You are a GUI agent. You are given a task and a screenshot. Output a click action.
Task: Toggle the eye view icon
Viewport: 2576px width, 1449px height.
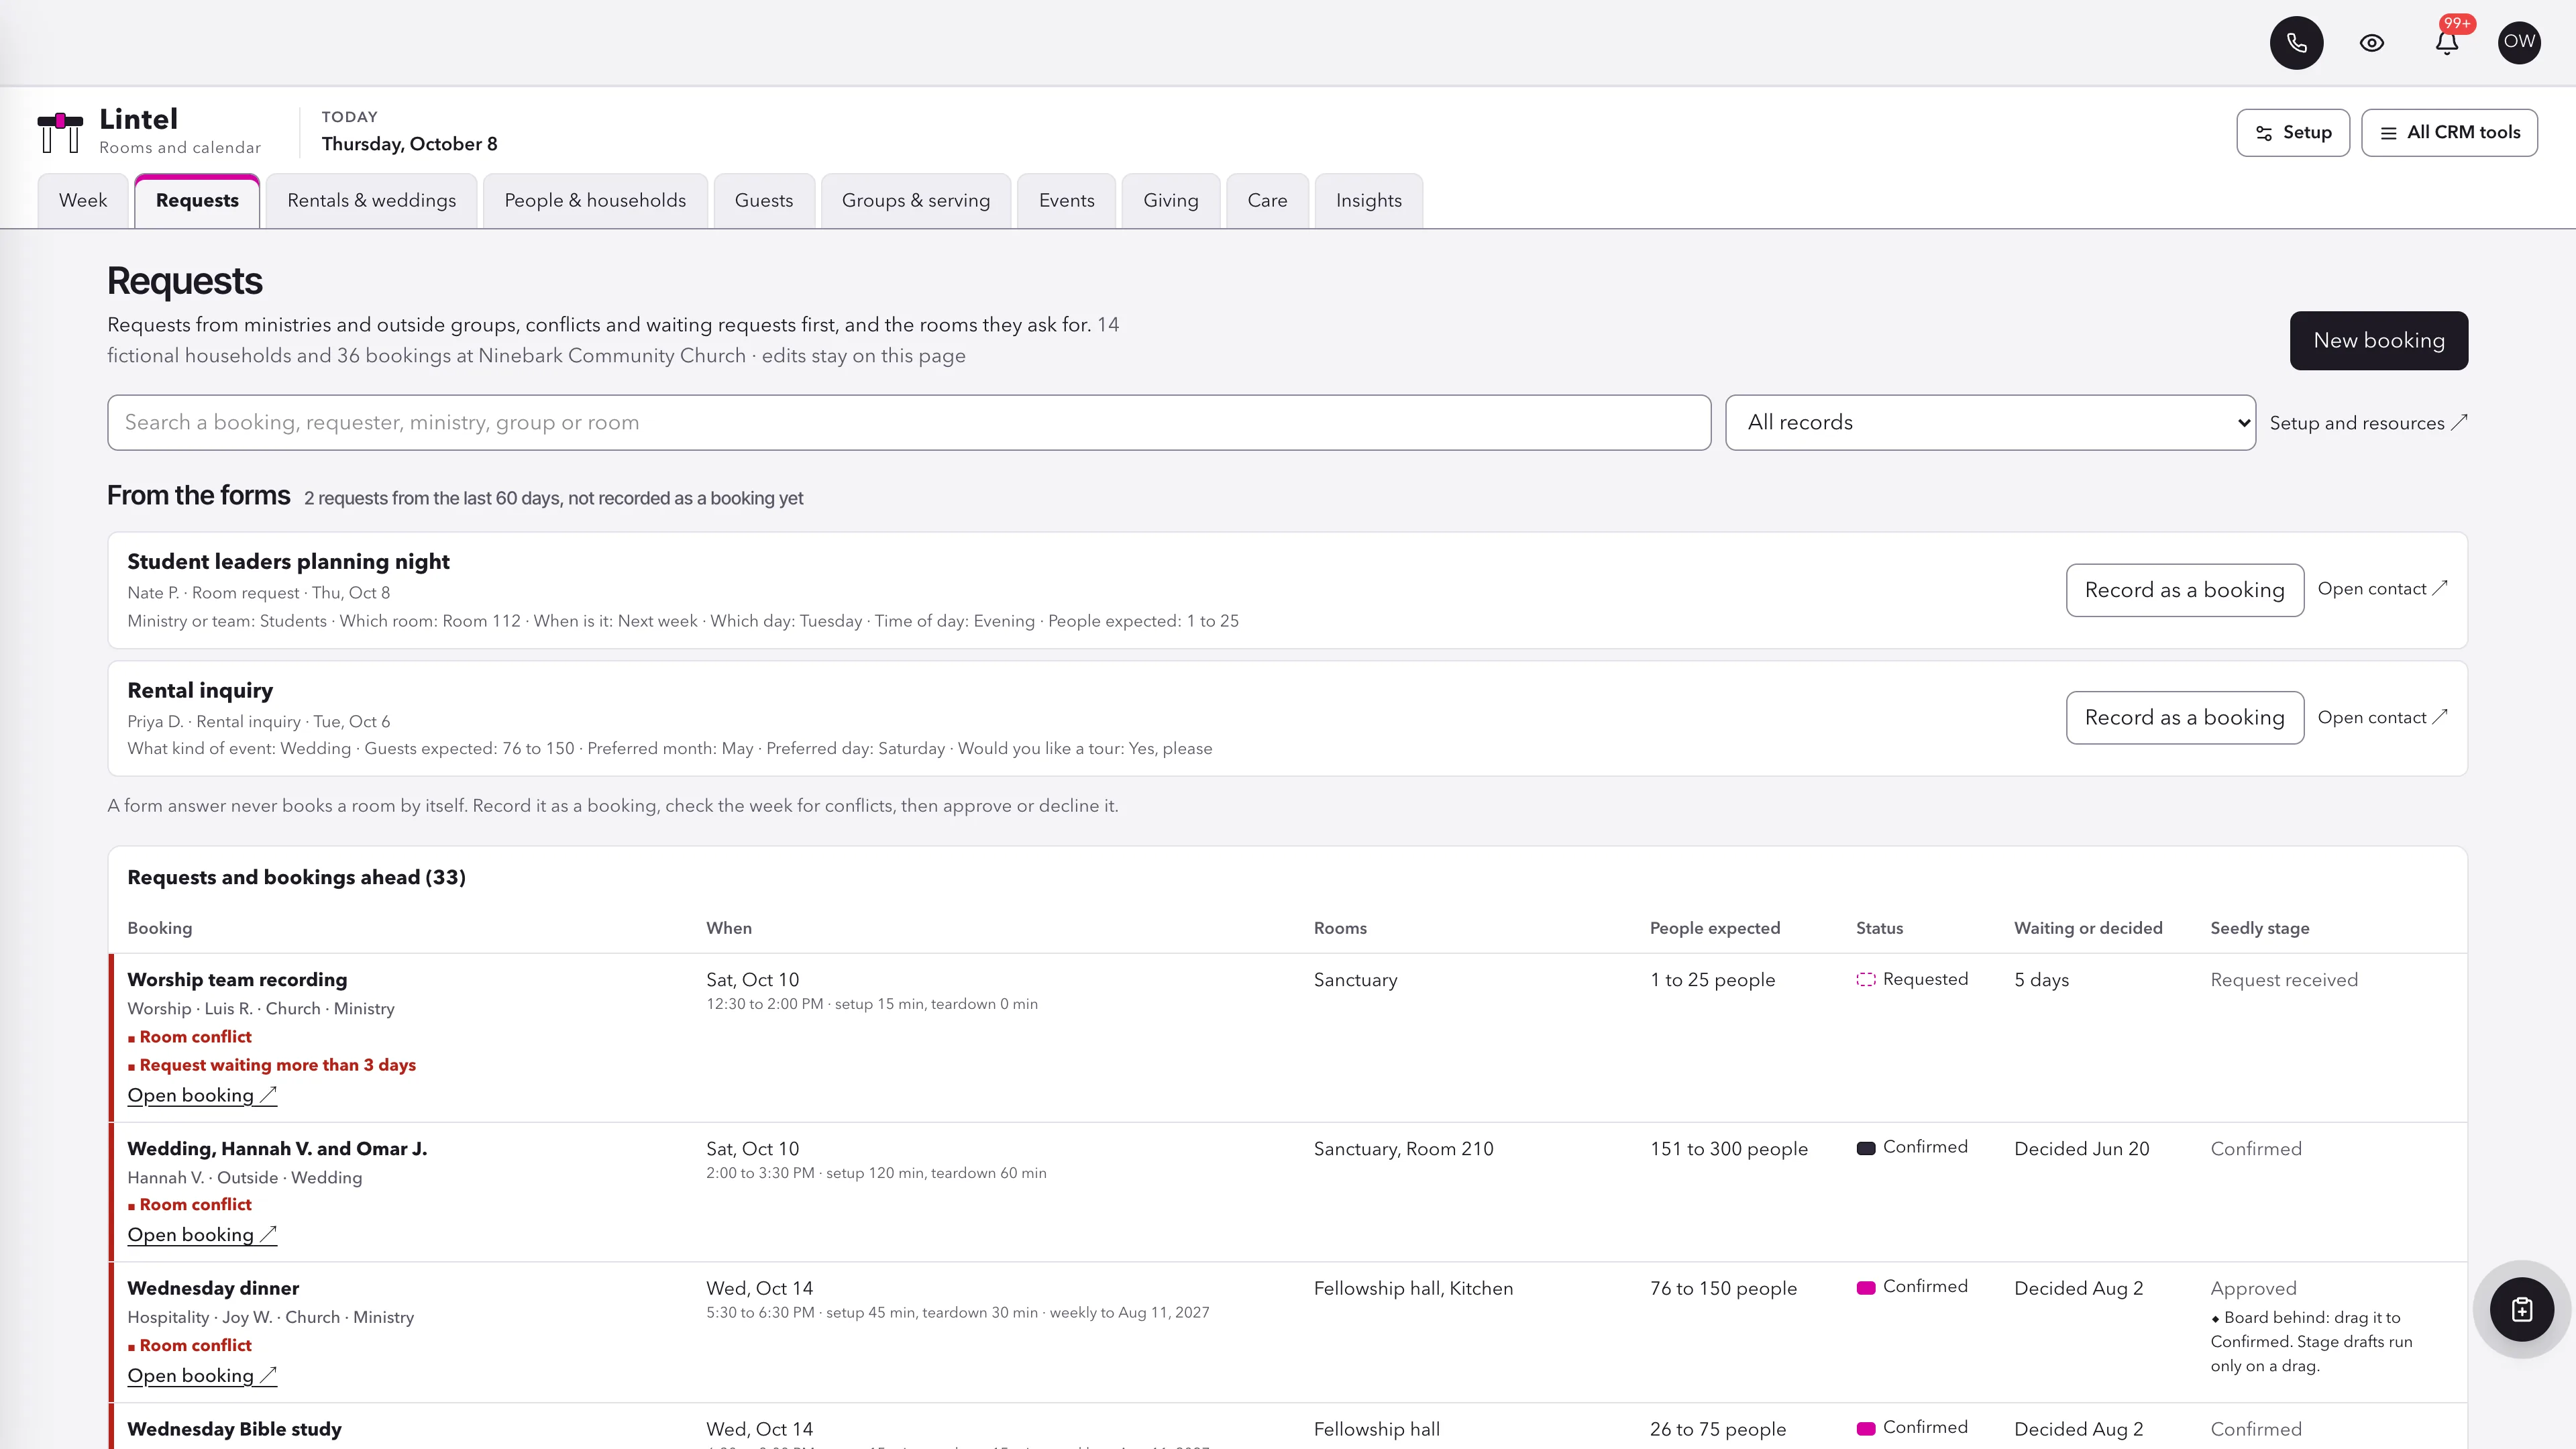2372,43
